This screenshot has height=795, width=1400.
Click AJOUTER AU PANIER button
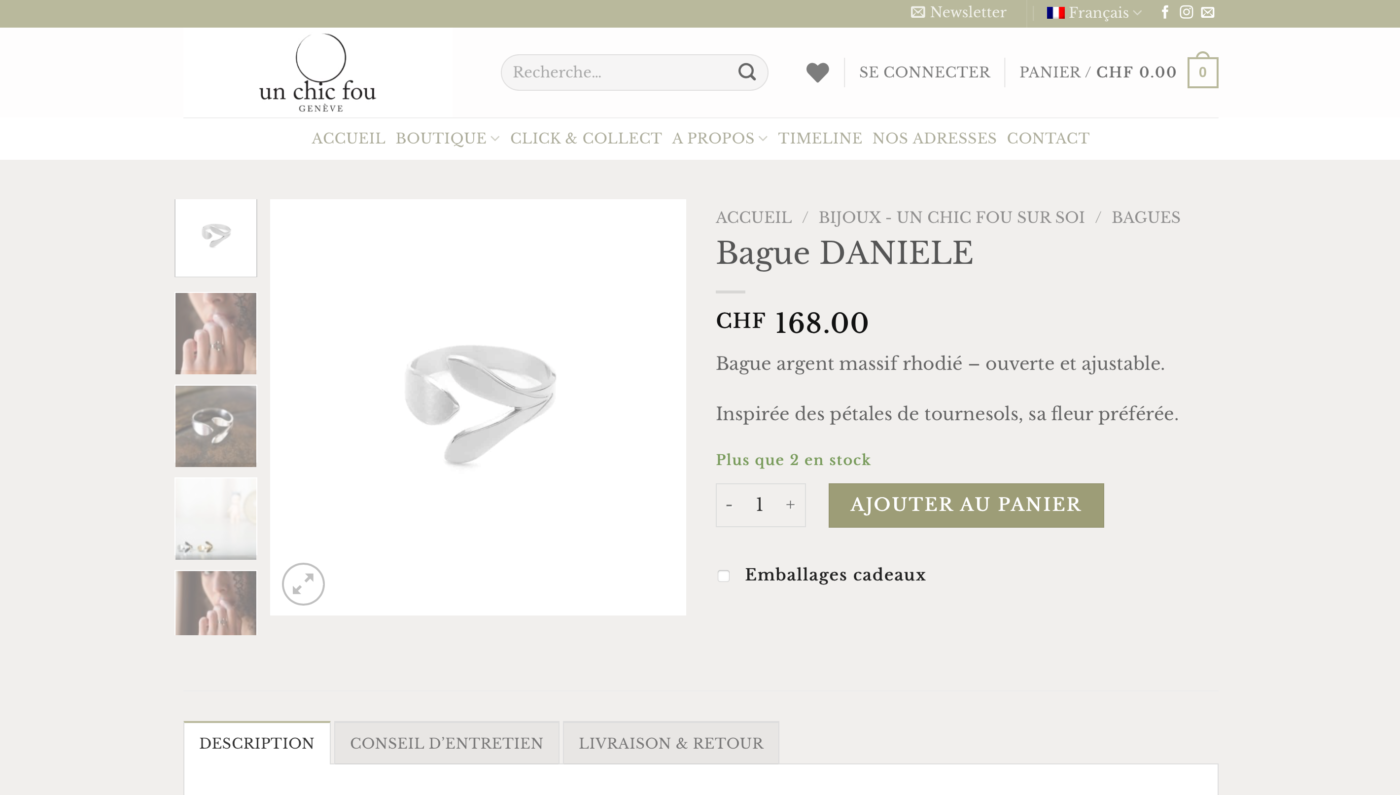pos(966,505)
